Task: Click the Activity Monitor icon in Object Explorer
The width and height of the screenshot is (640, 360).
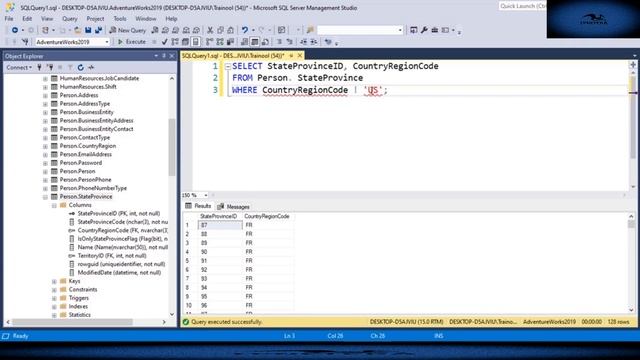Action: 91,67
